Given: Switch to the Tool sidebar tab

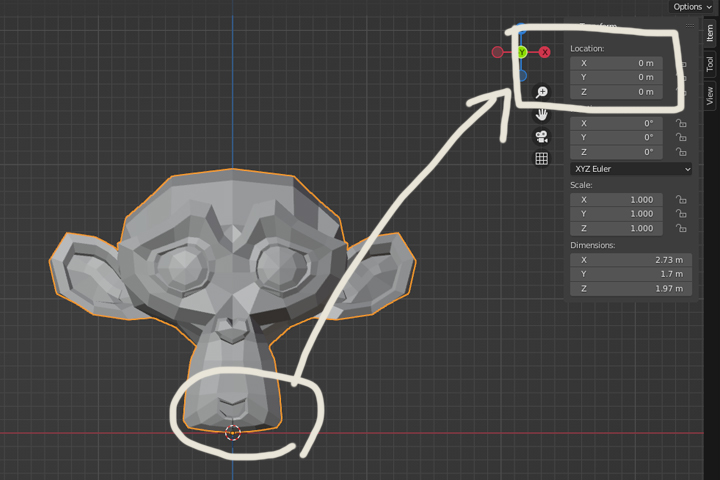Looking at the screenshot, I should pyautogui.click(x=710, y=64).
